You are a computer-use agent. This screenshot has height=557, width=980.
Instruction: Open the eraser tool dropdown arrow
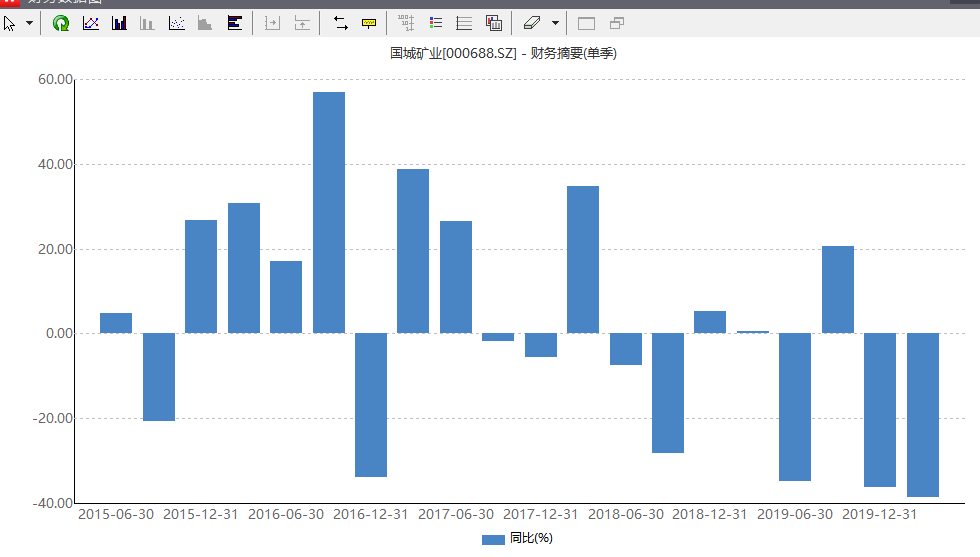(x=555, y=24)
